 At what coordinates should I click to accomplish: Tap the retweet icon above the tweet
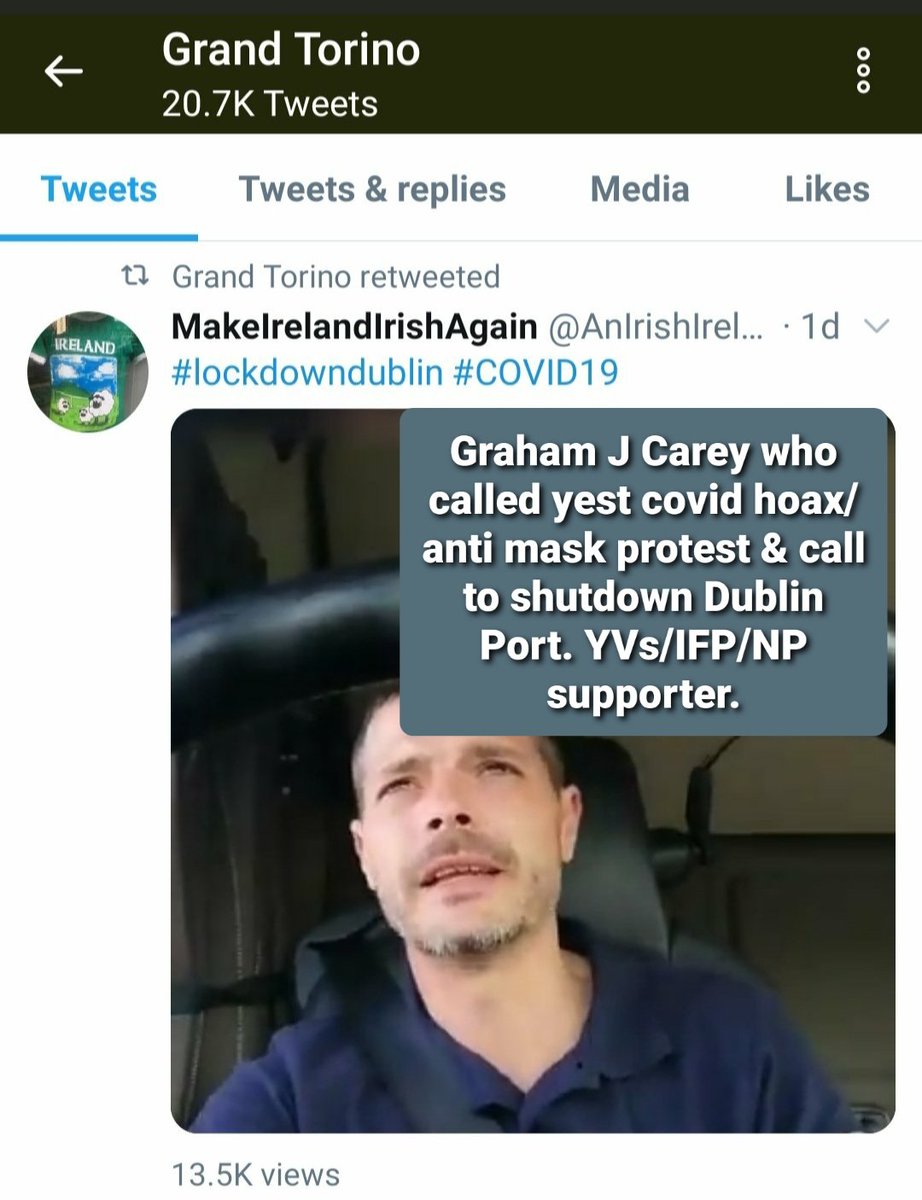[x=142, y=276]
